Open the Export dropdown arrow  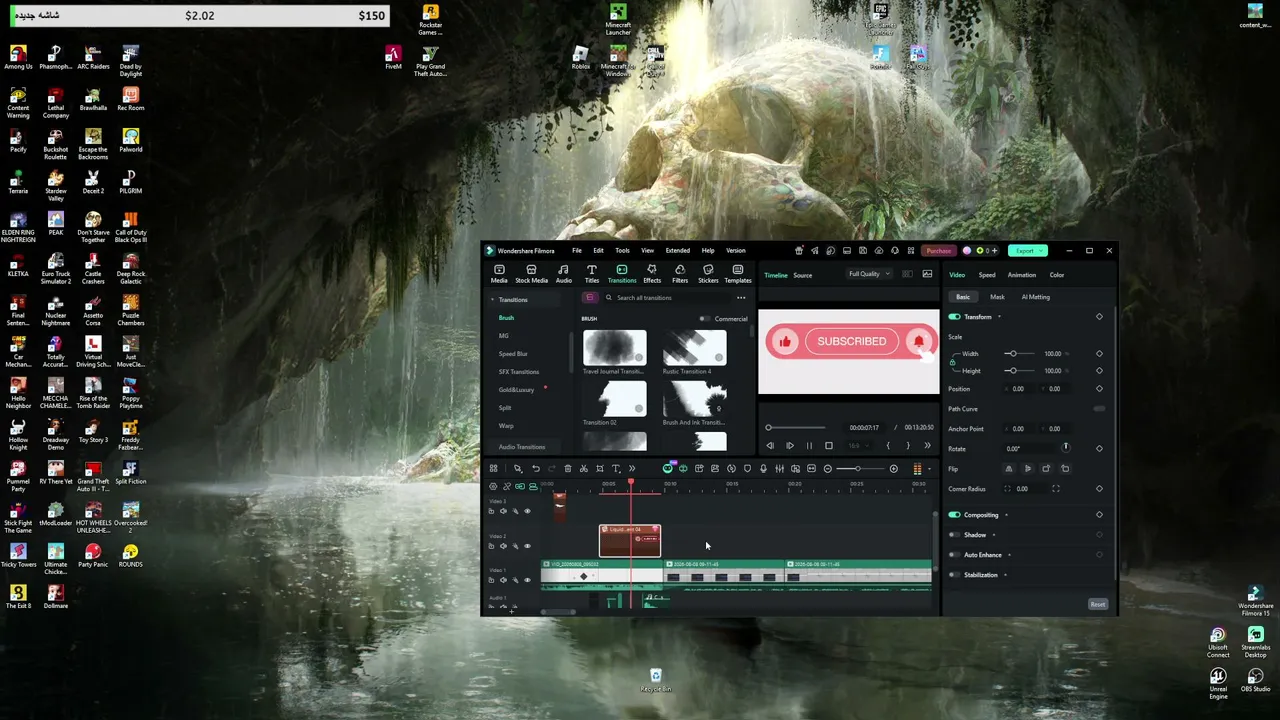tap(1041, 251)
